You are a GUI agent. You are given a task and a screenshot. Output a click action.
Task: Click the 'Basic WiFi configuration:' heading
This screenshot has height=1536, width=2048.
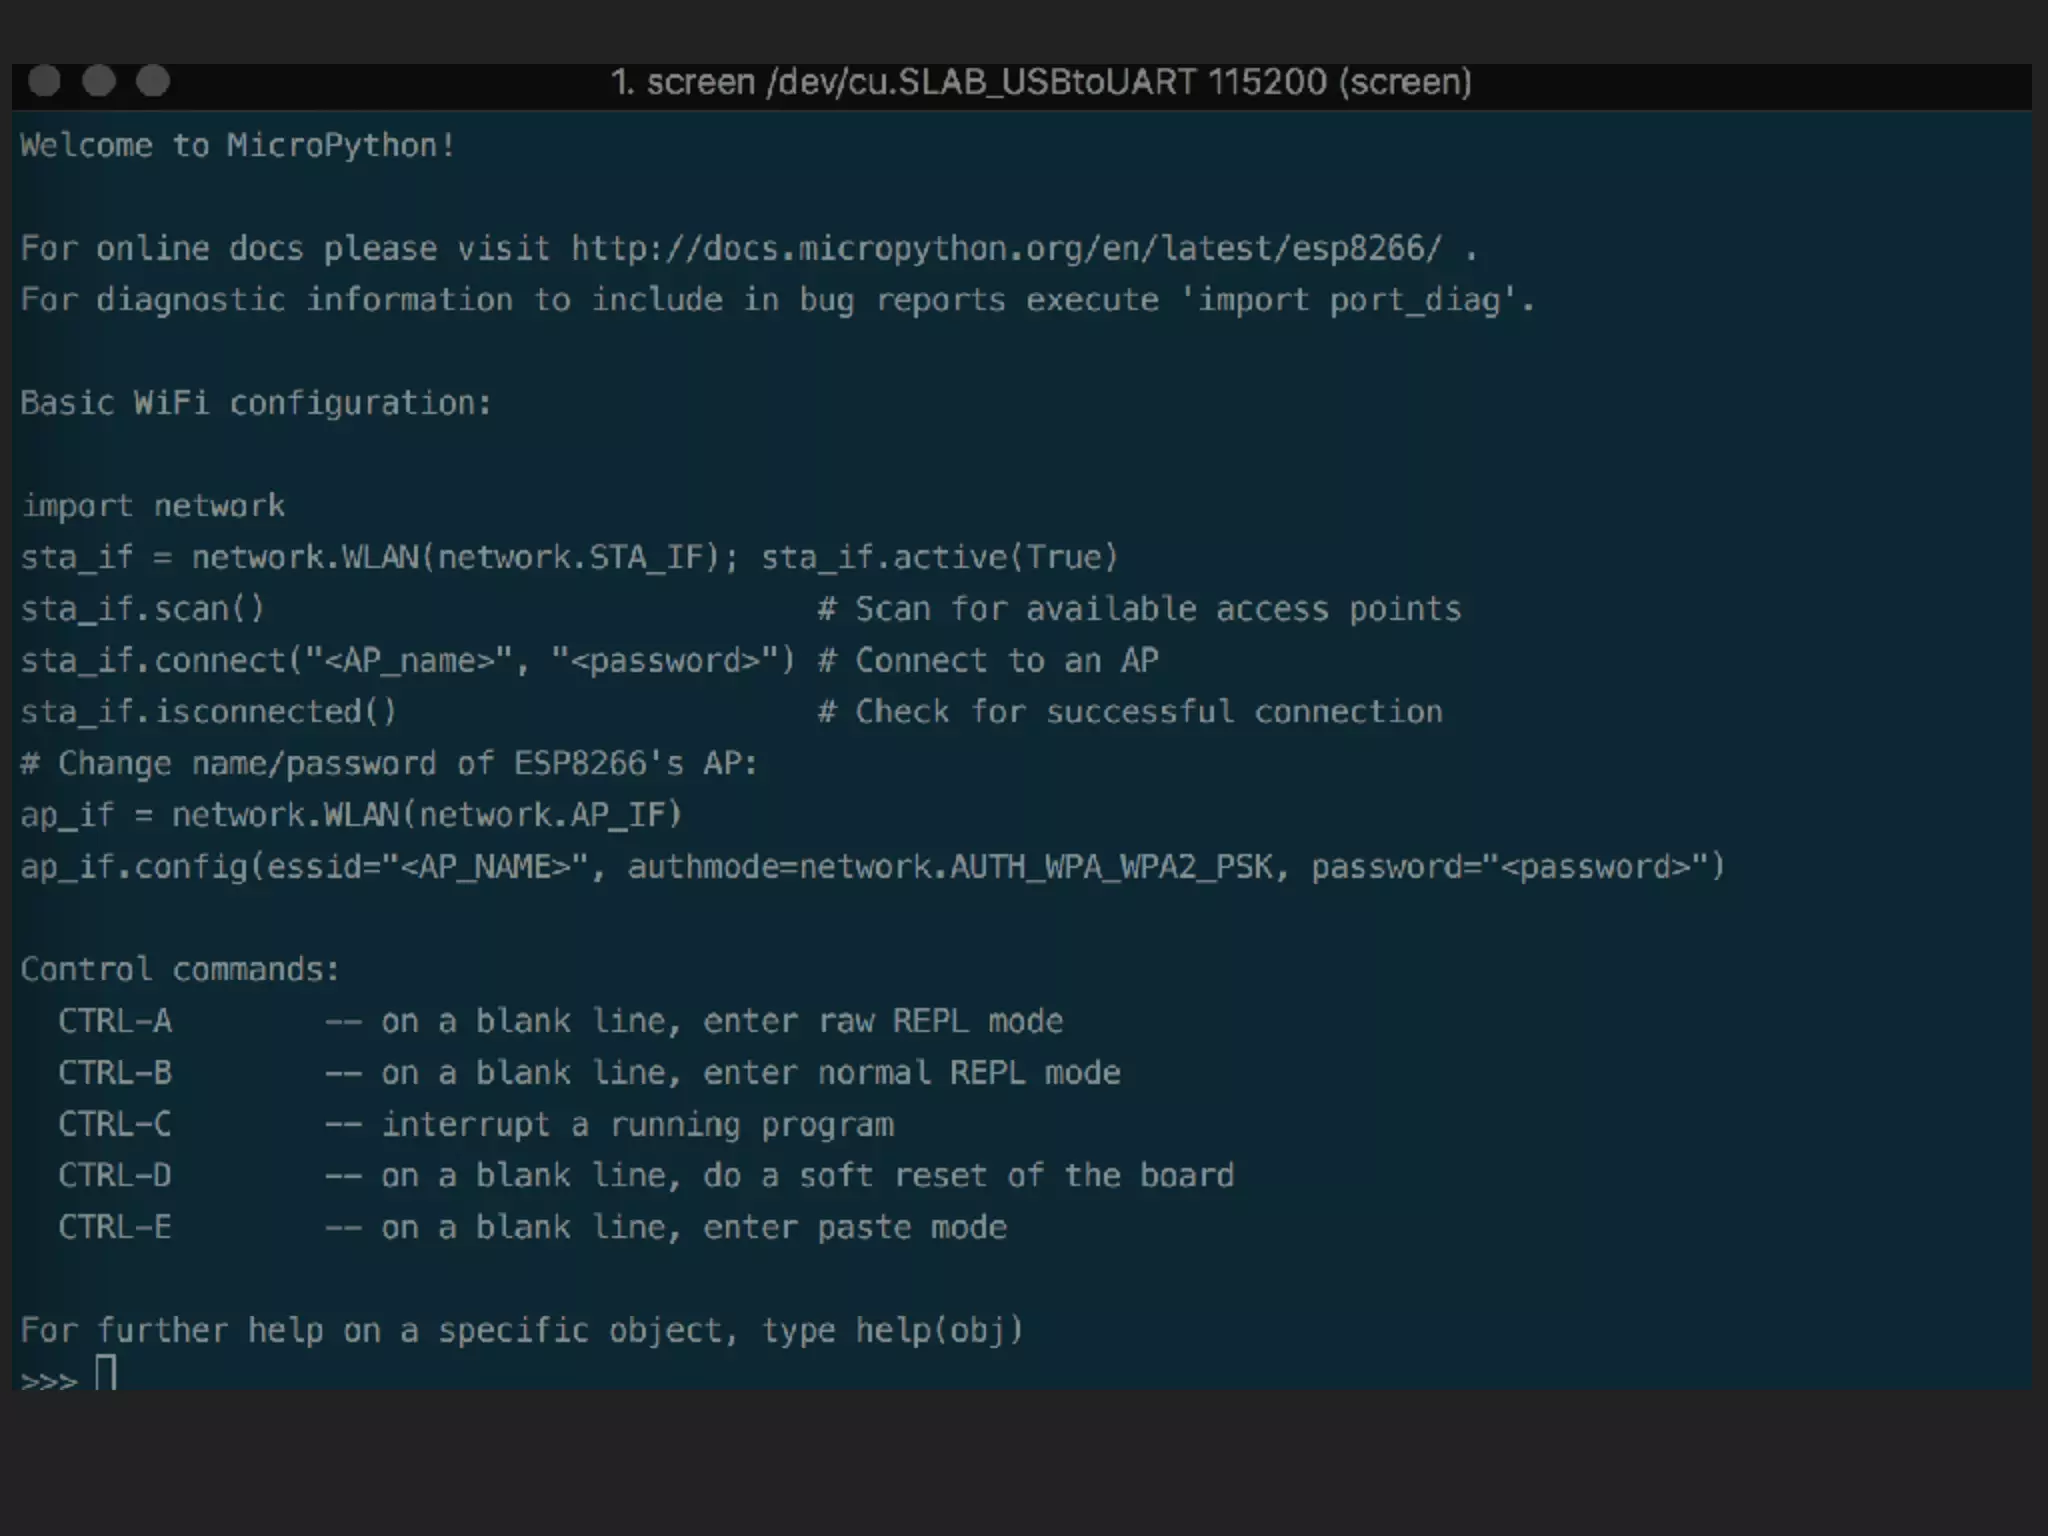click(256, 403)
